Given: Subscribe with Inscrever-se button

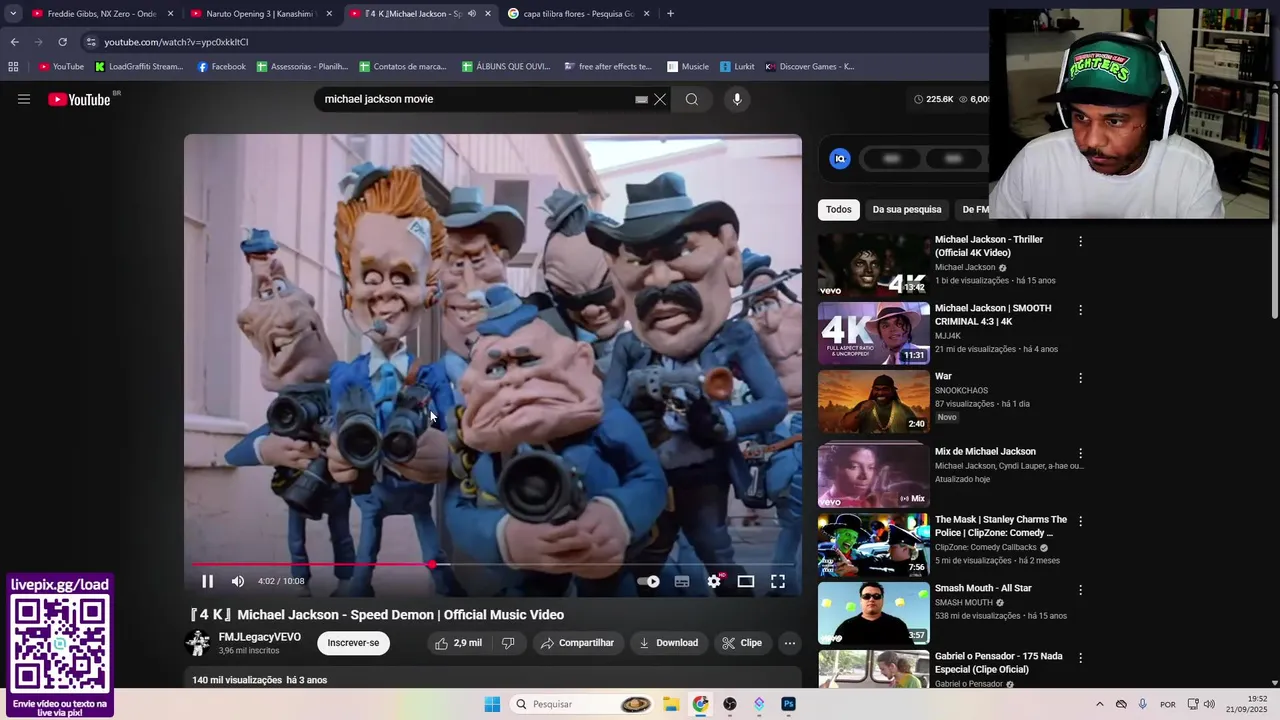Looking at the screenshot, I should tap(353, 643).
